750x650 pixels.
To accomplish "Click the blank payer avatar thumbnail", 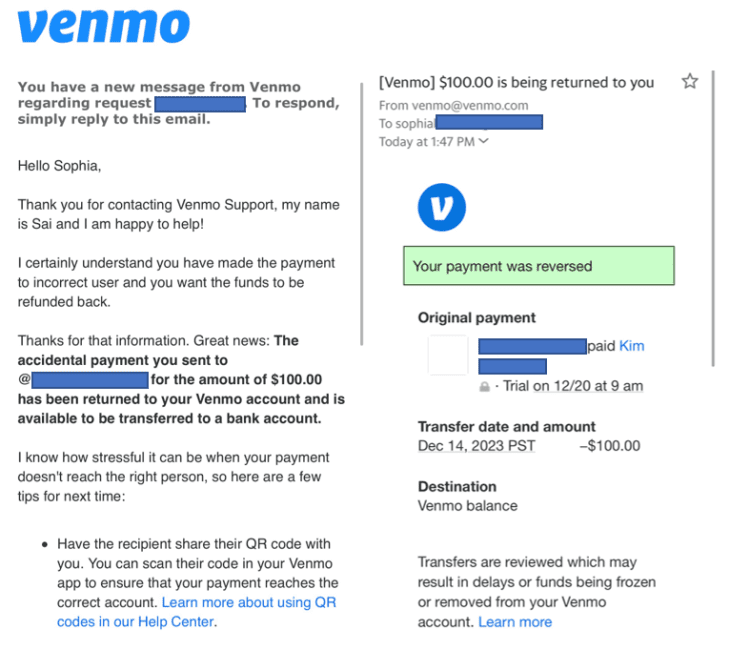I will 447,356.
